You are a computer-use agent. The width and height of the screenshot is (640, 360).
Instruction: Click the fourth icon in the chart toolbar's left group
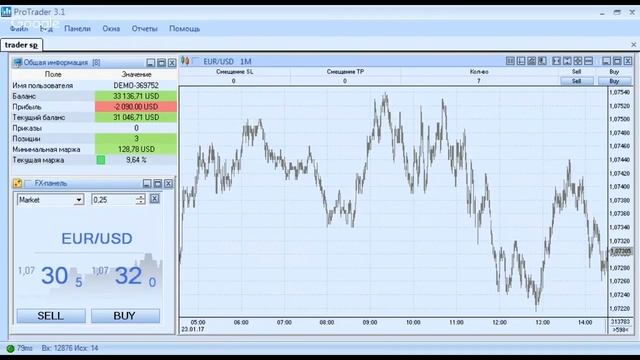click(x=542, y=61)
